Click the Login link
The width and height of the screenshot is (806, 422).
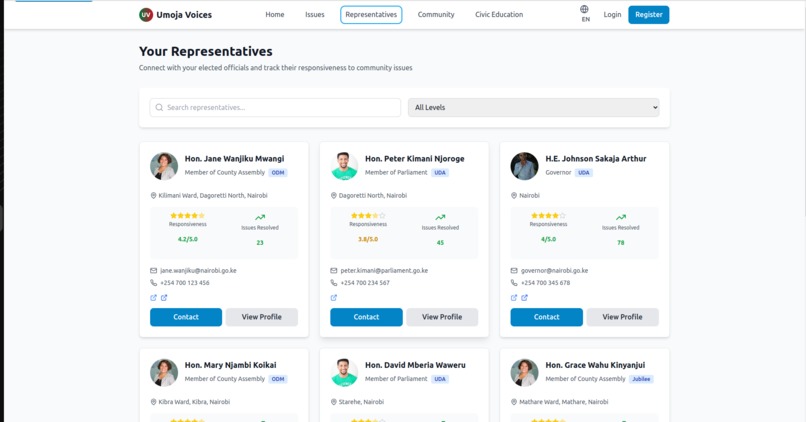coord(612,15)
